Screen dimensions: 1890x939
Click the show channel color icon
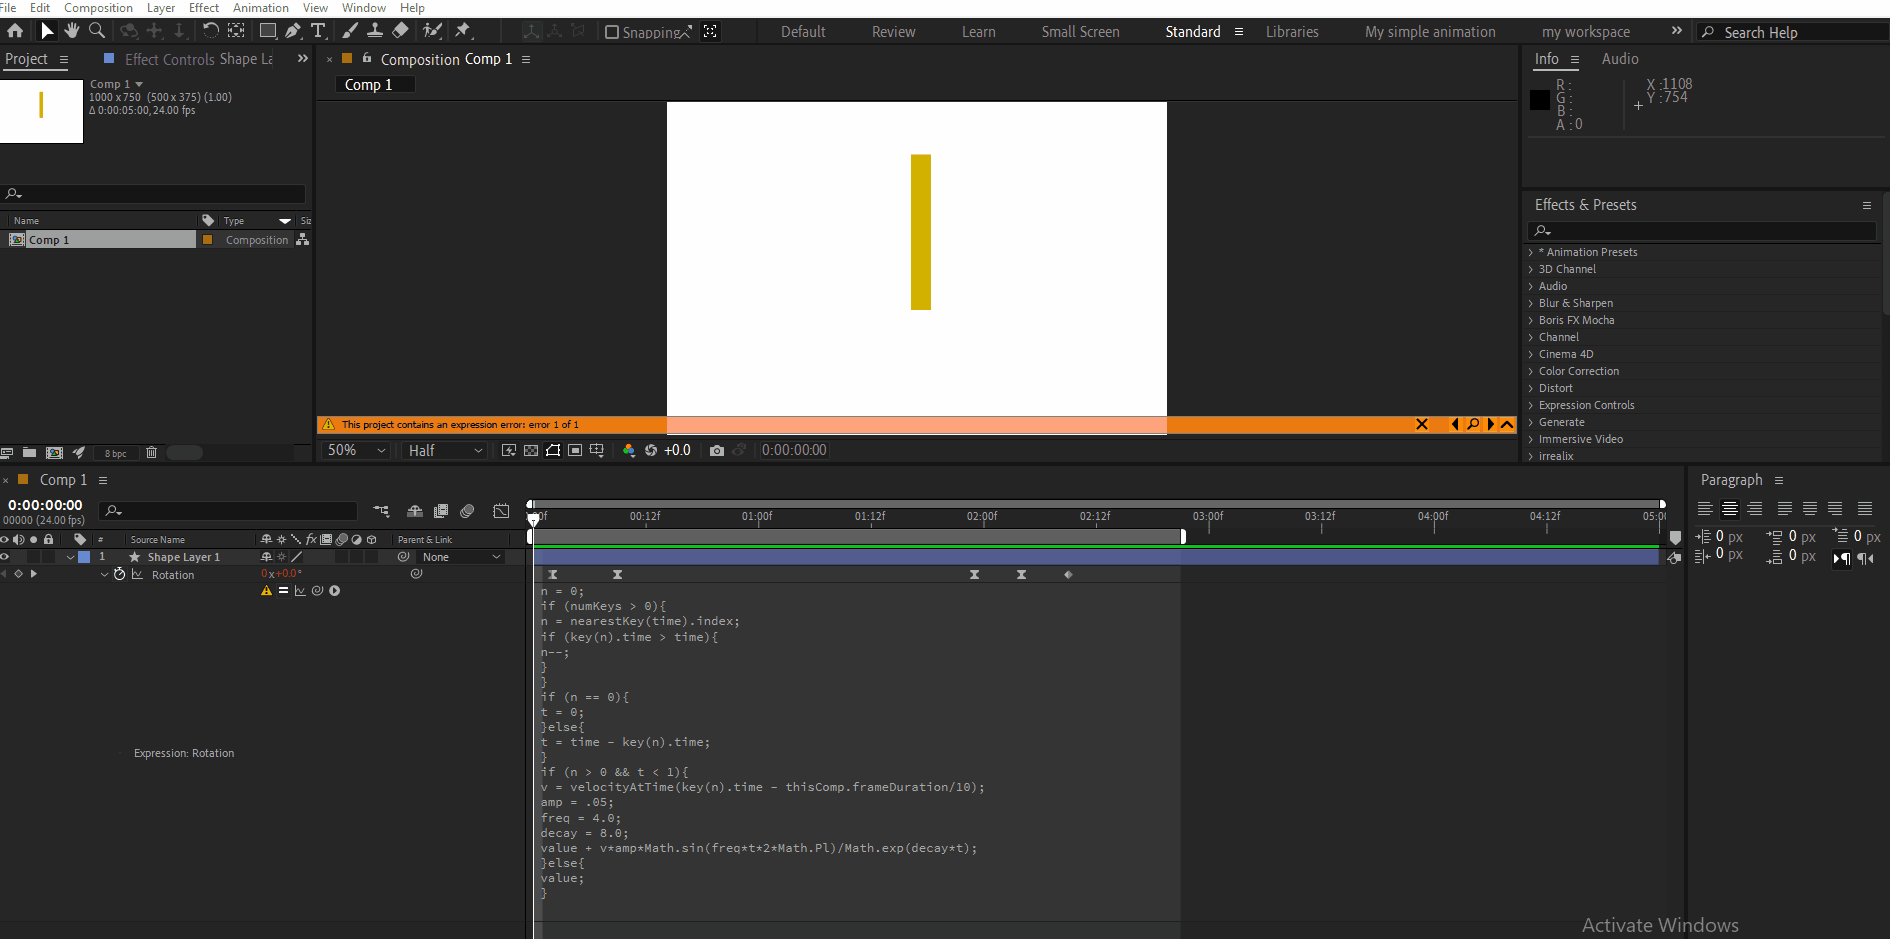pos(628,451)
